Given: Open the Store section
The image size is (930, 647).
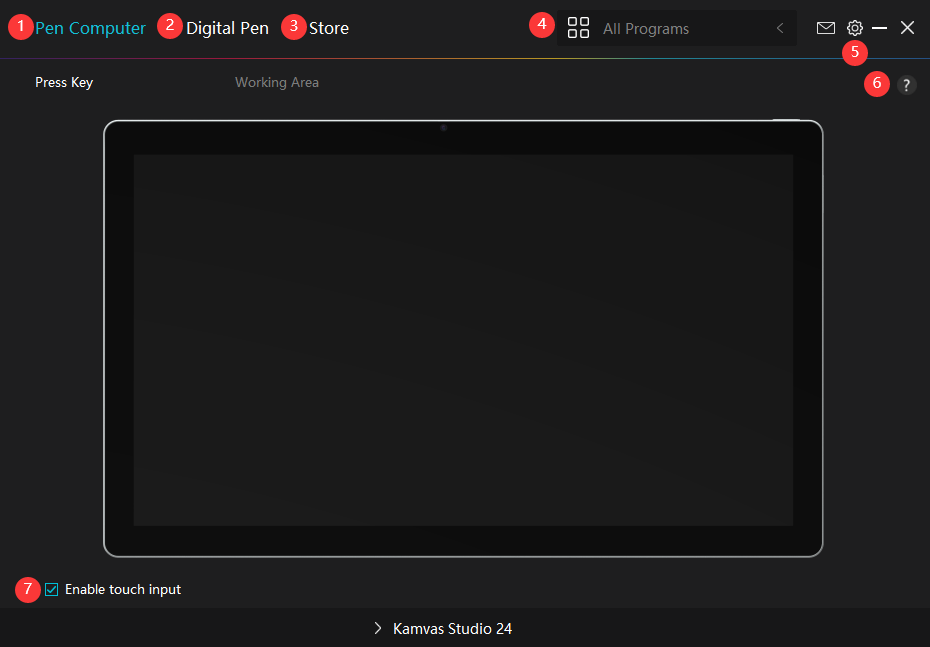Looking at the screenshot, I should (329, 28).
